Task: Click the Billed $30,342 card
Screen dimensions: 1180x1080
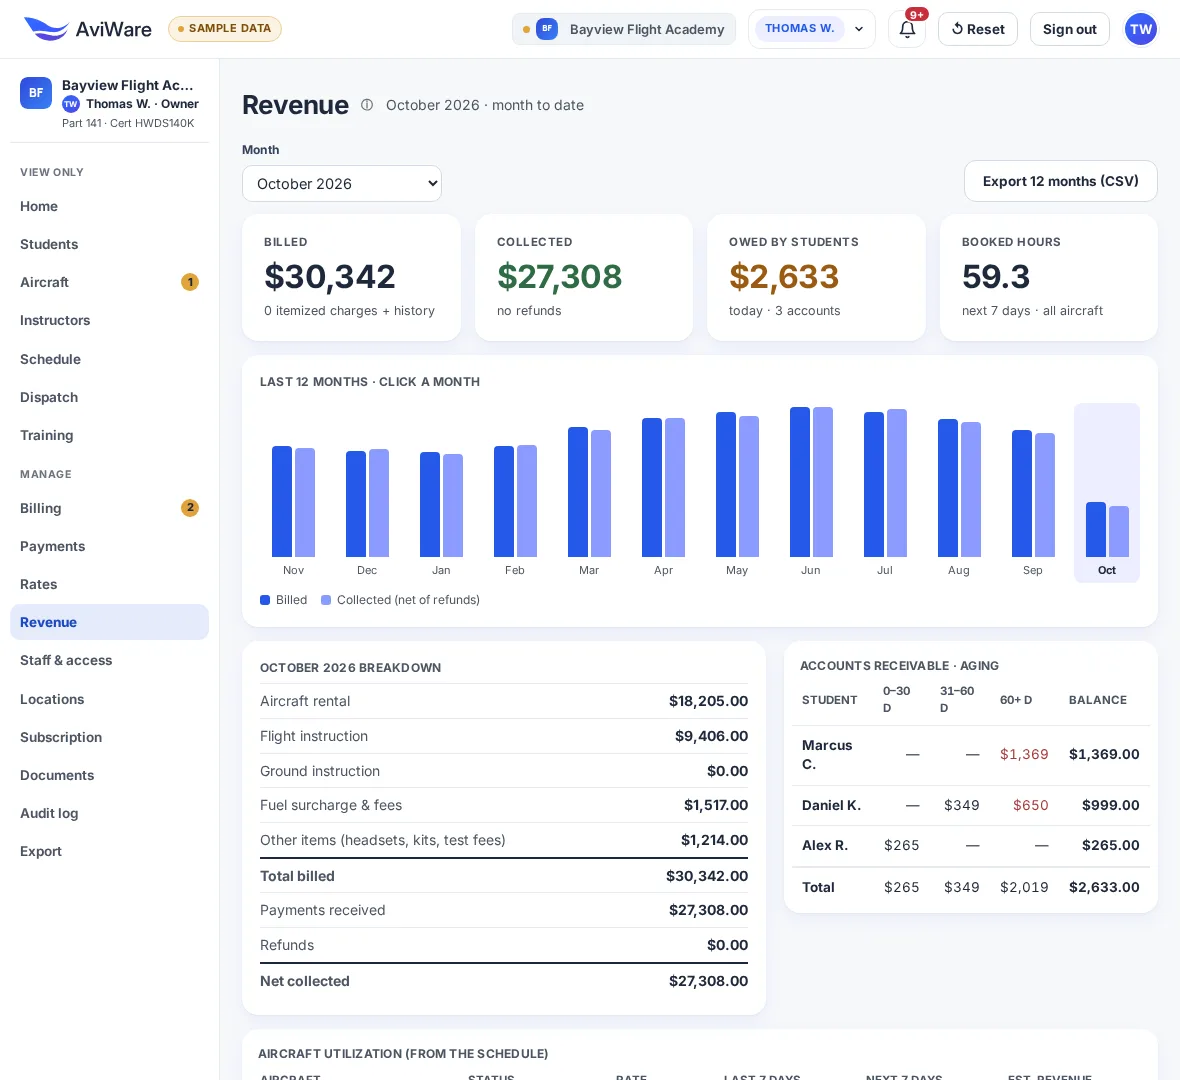Action: pos(351,278)
